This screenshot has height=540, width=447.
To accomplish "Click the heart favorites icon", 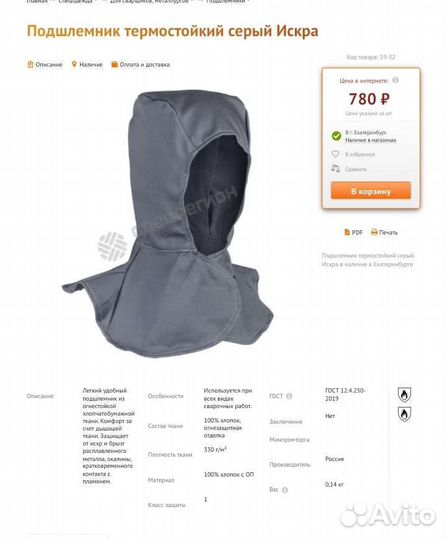I will pyautogui.click(x=335, y=154).
